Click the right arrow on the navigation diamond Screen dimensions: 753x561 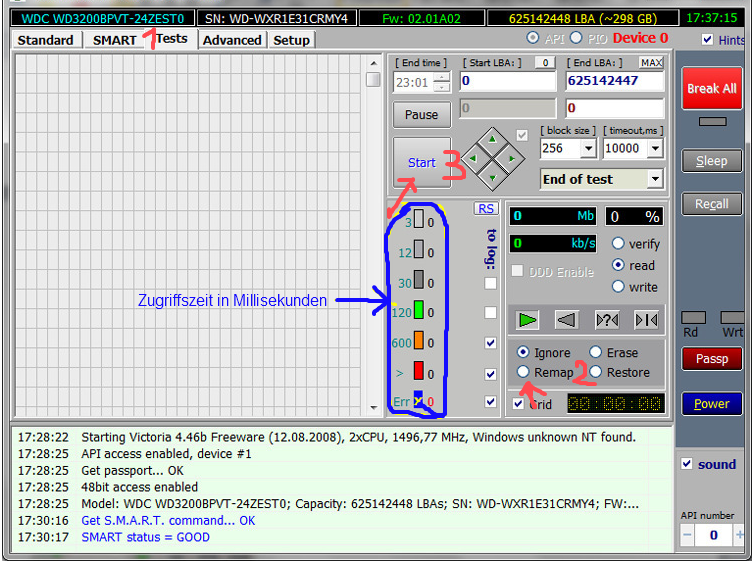511,159
